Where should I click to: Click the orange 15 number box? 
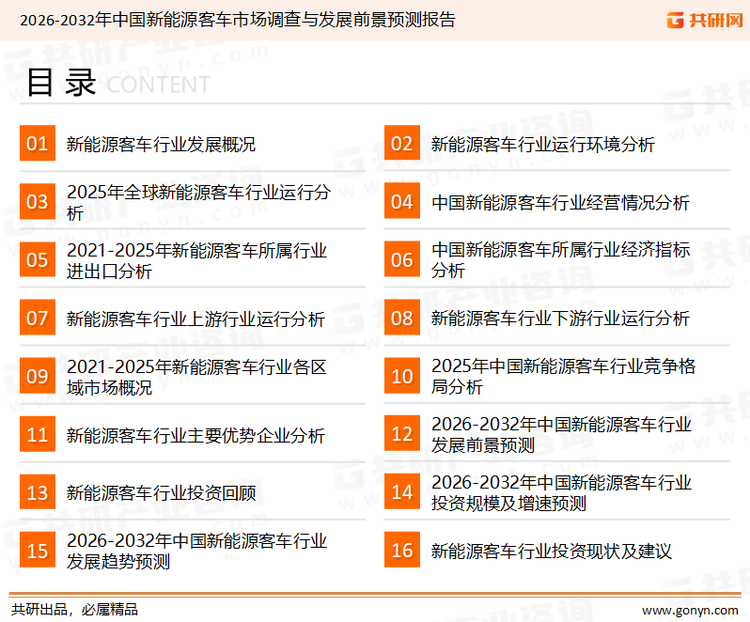pos(37,550)
